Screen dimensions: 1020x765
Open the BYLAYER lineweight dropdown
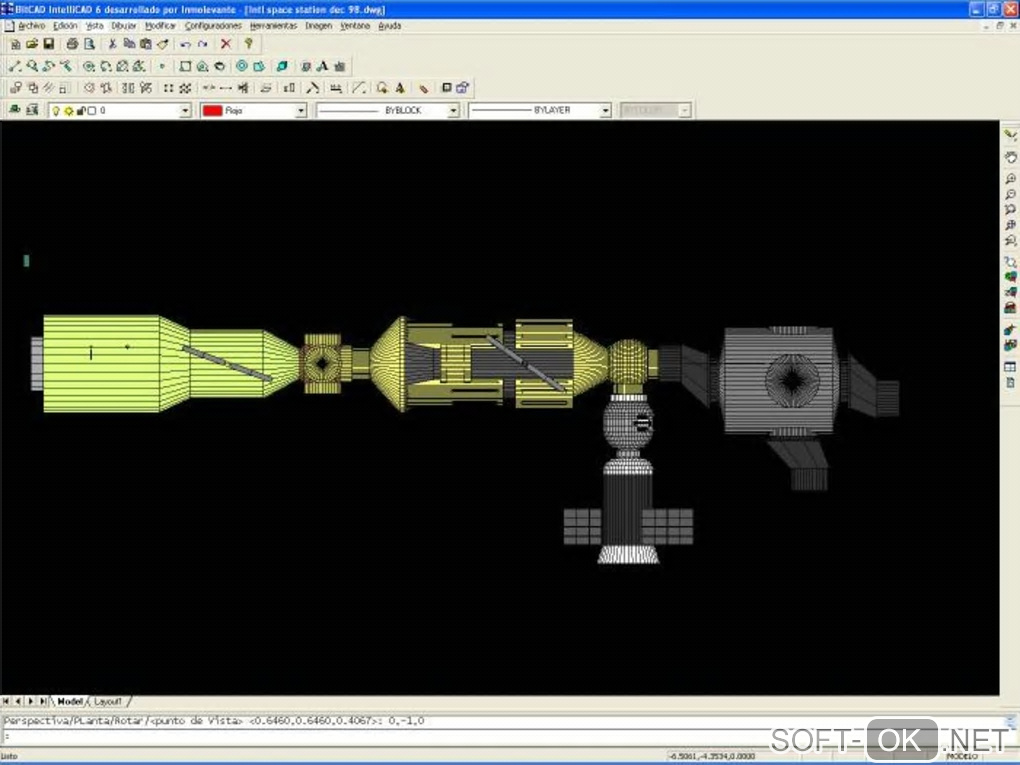pyautogui.click(x=605, y=111)
